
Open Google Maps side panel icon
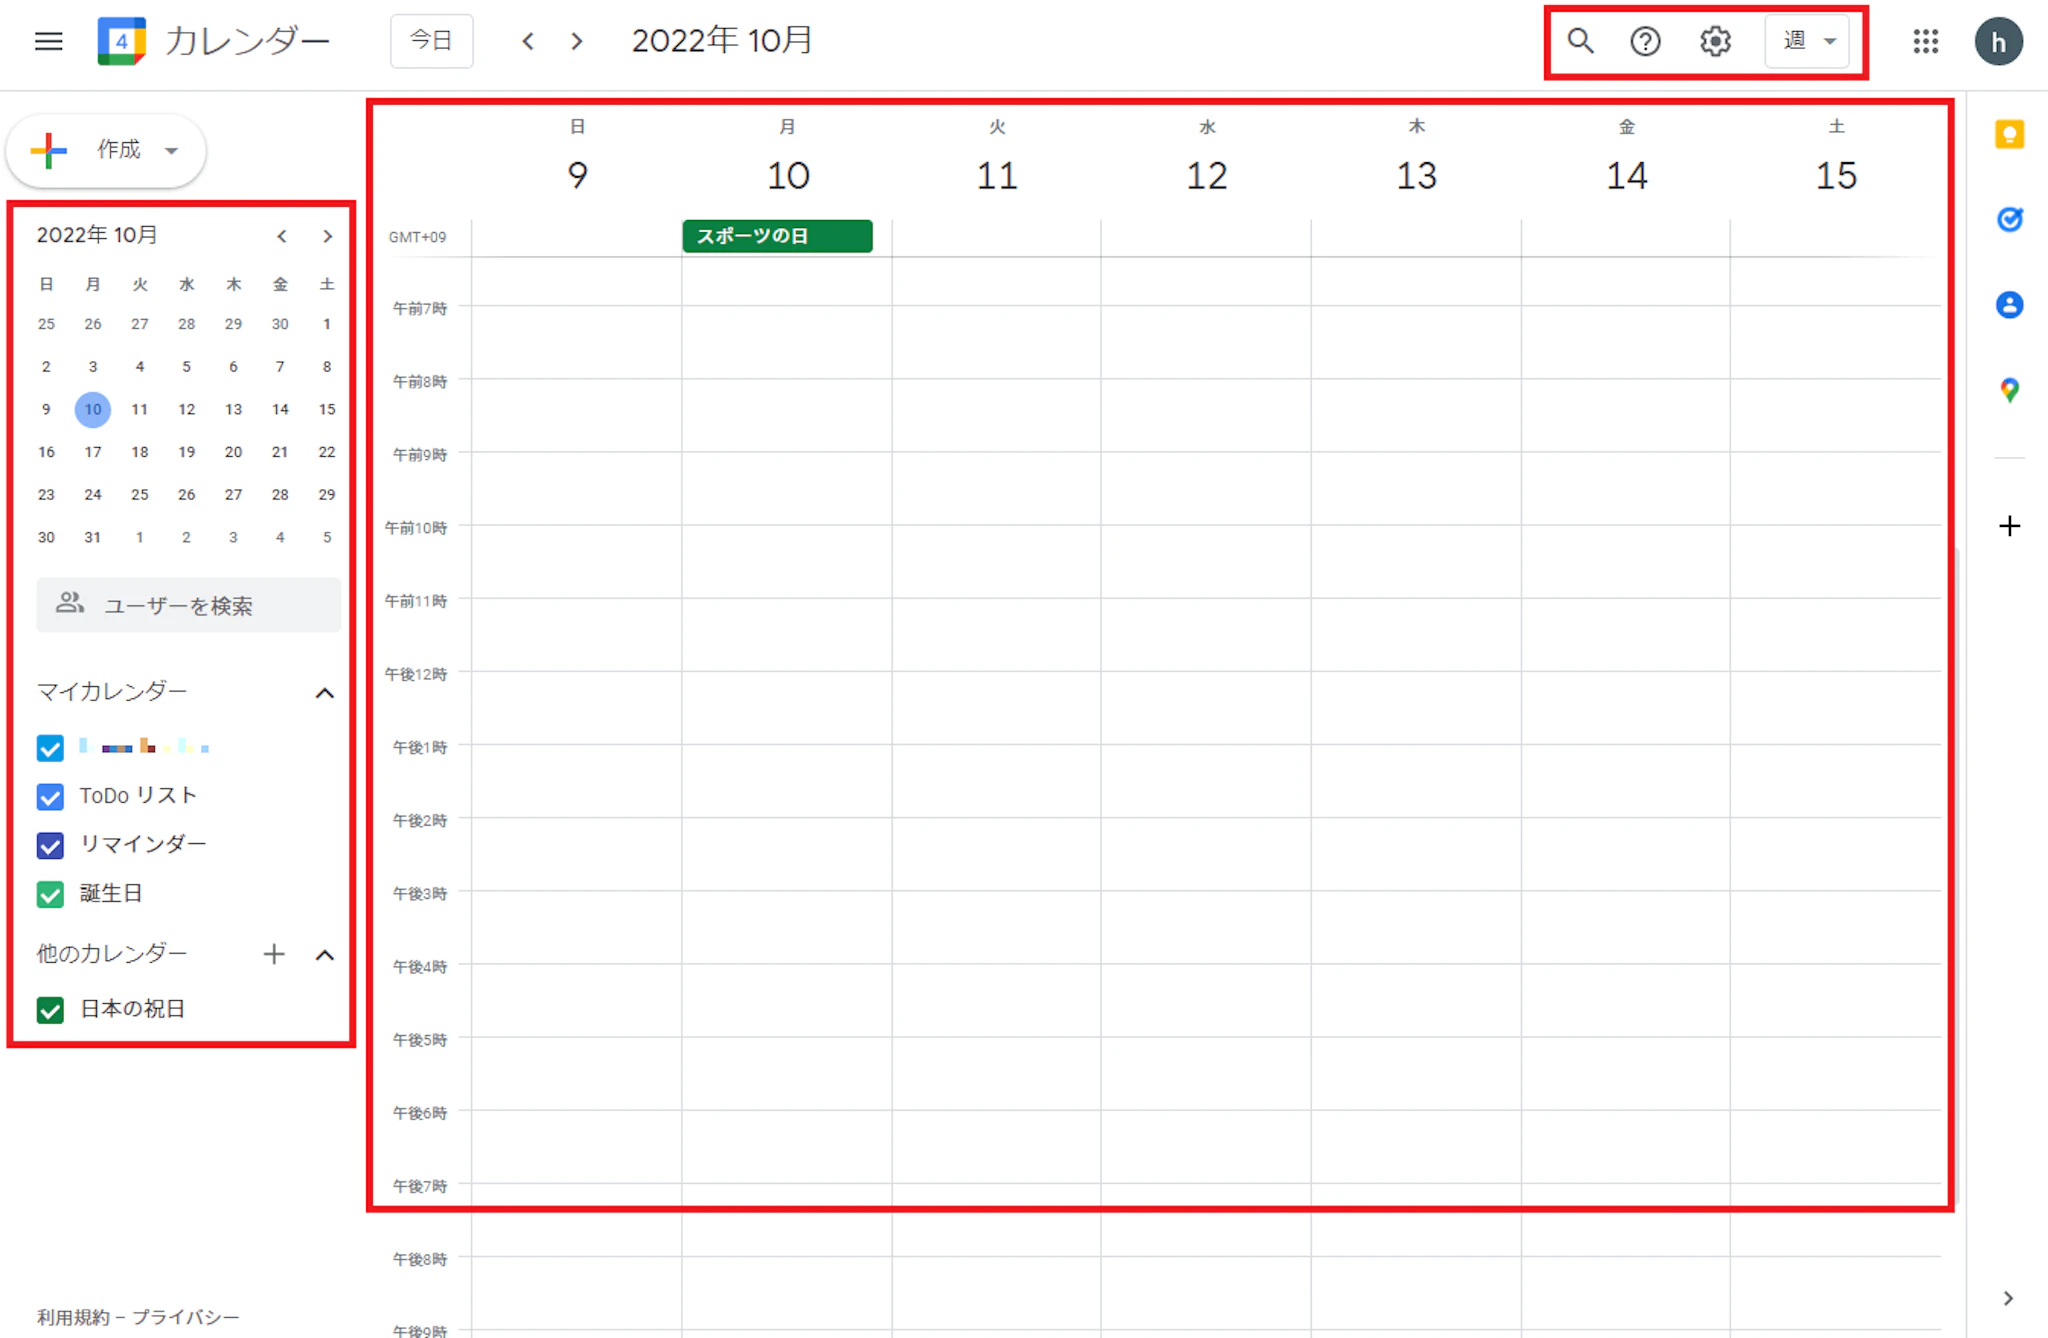(x=2009, y=390)
